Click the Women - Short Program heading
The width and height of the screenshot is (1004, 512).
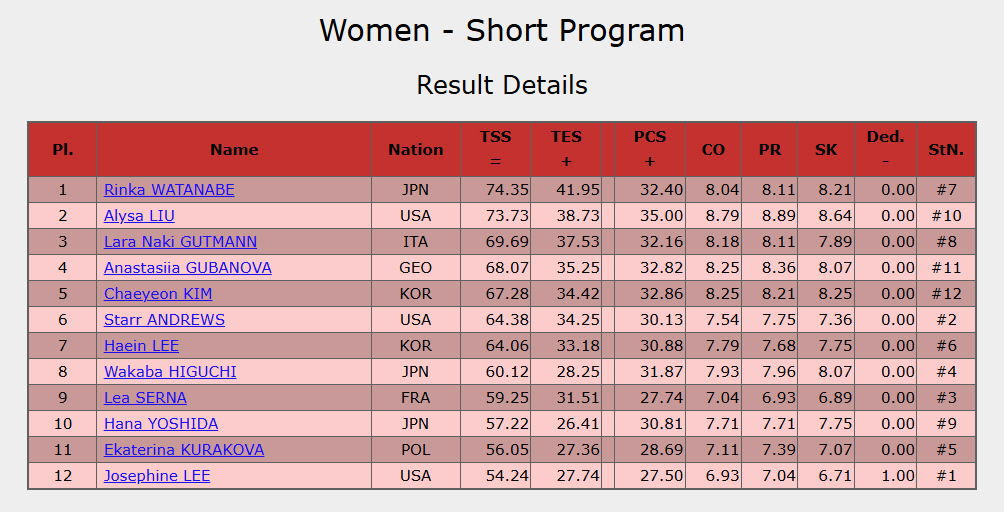[502, 30]
